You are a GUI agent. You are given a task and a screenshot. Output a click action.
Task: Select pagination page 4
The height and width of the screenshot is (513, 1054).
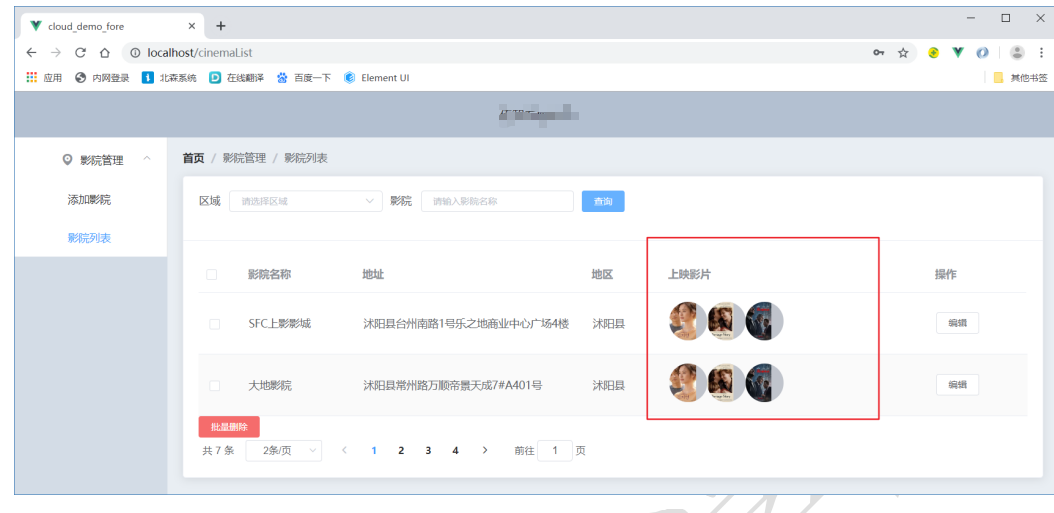tap(455, 450)
